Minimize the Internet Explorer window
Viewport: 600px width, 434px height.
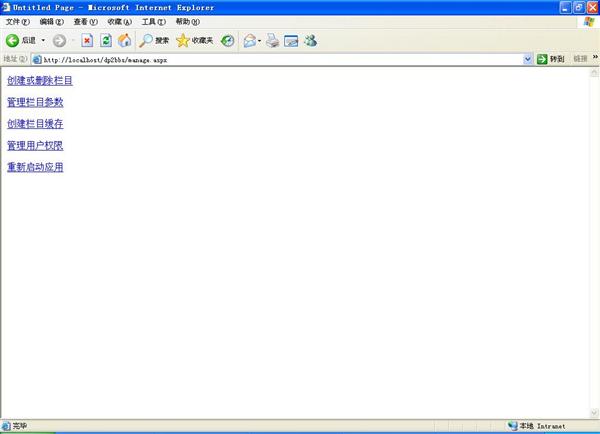point(565,8)
